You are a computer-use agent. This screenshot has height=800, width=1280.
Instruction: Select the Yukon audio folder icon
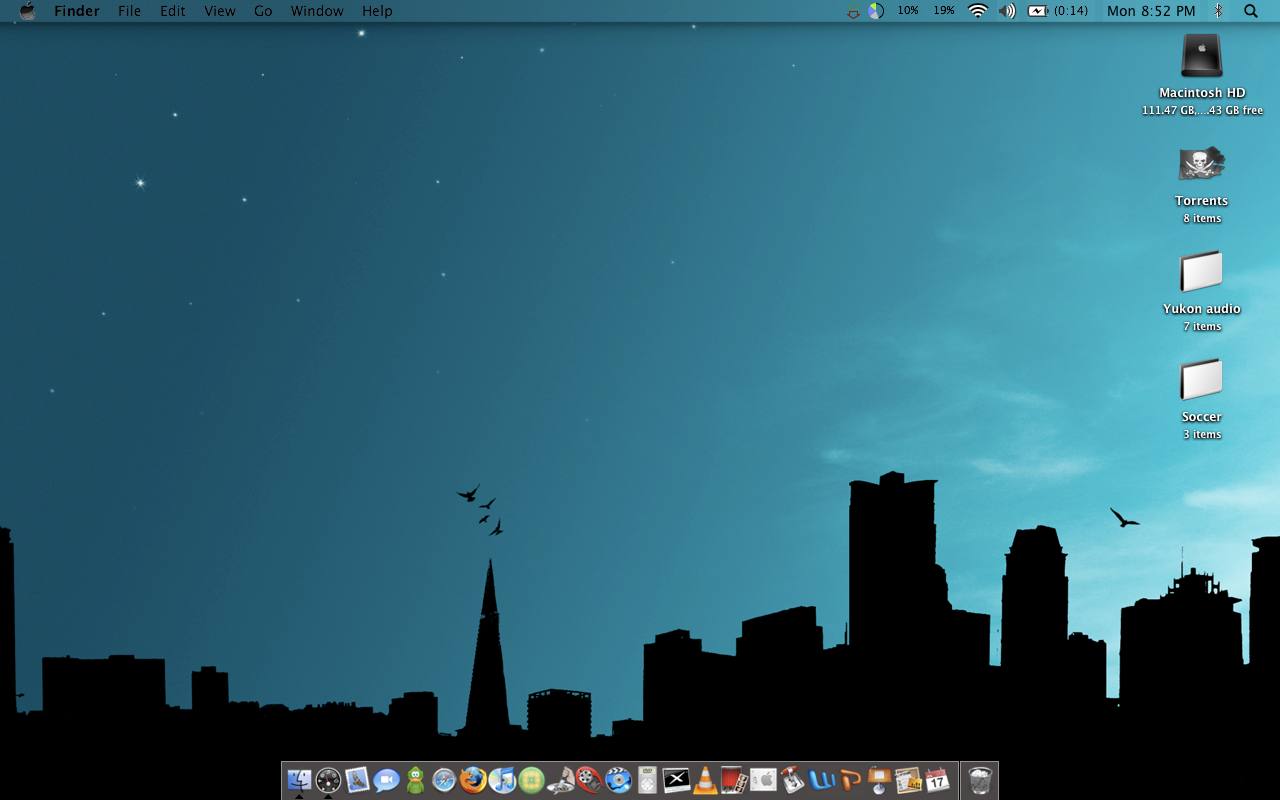[1201, 272]
